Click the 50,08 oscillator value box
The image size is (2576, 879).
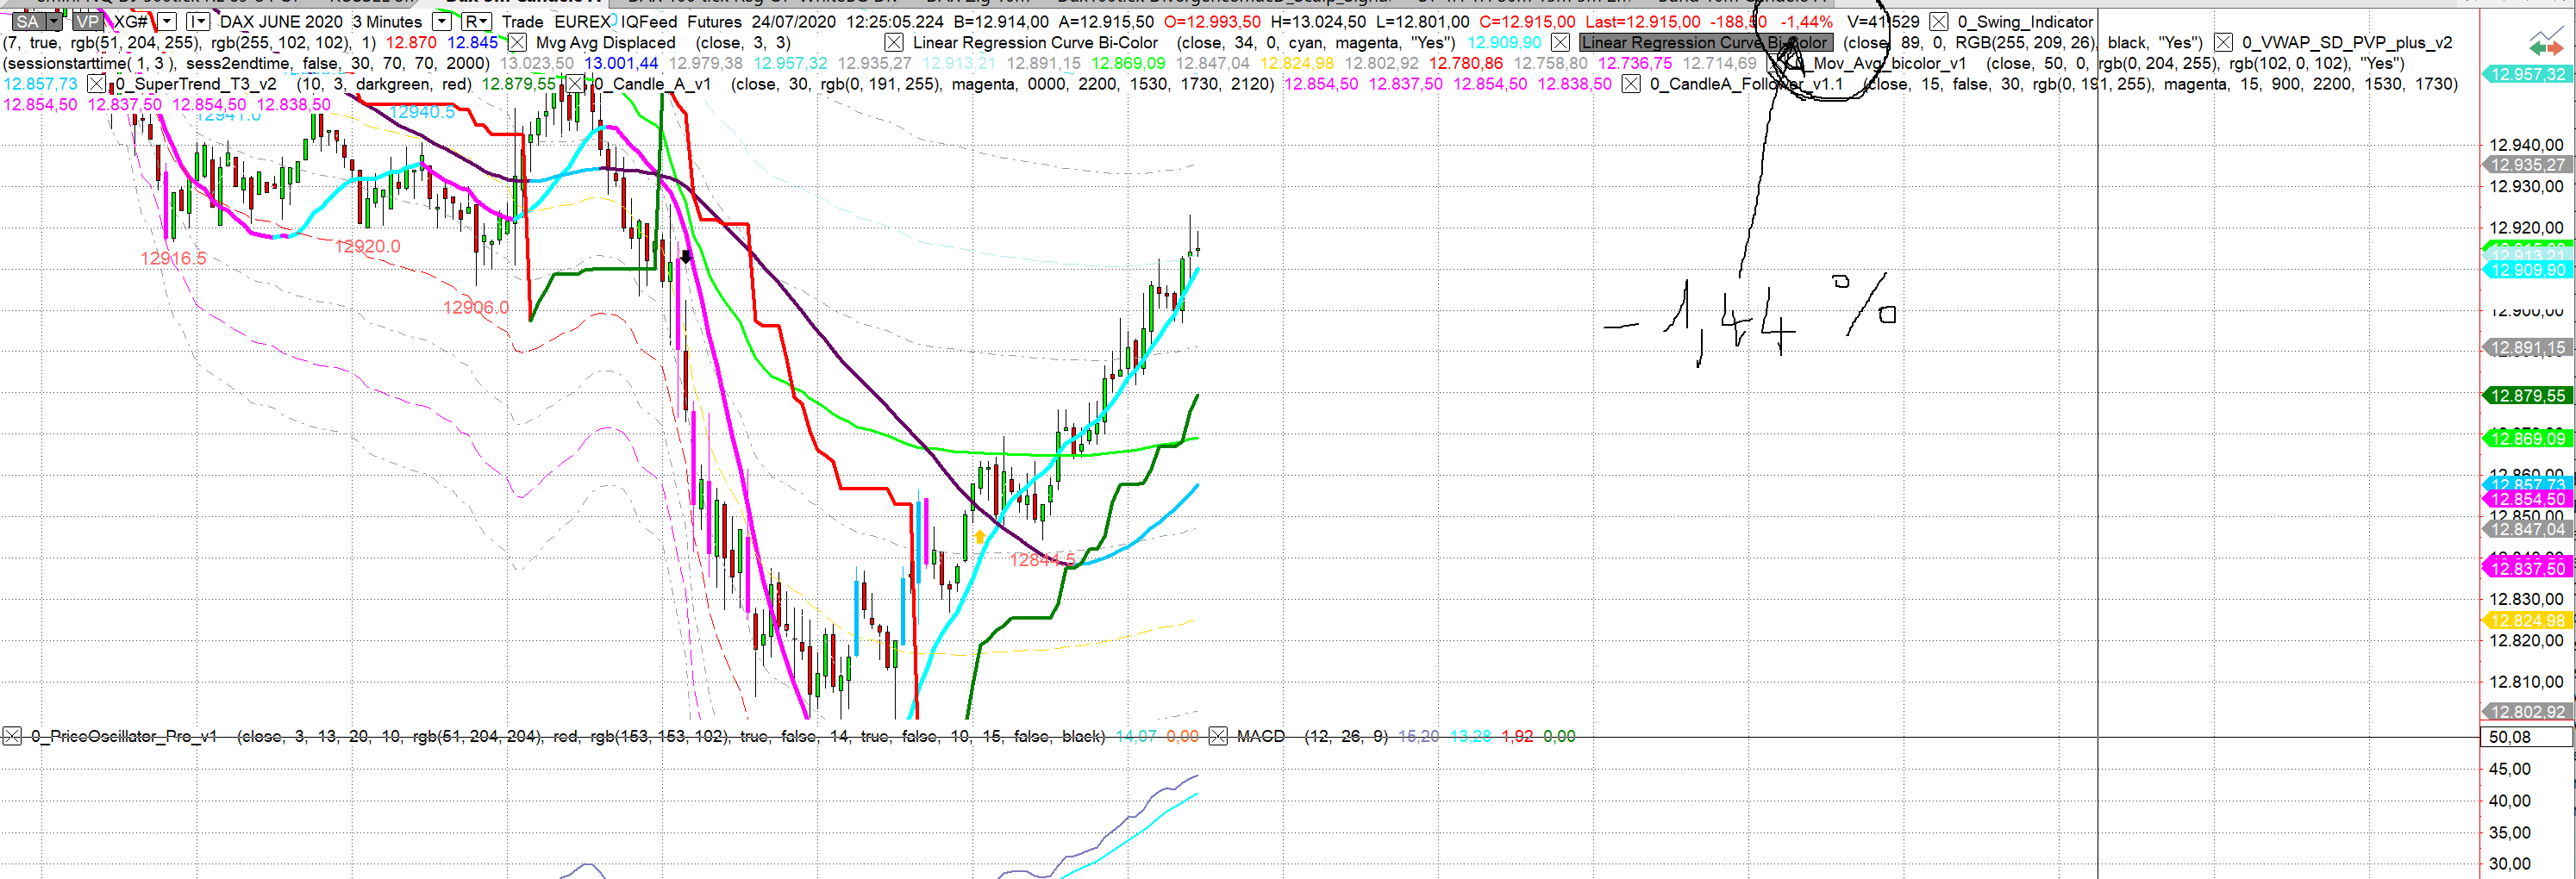[2527, 737]
